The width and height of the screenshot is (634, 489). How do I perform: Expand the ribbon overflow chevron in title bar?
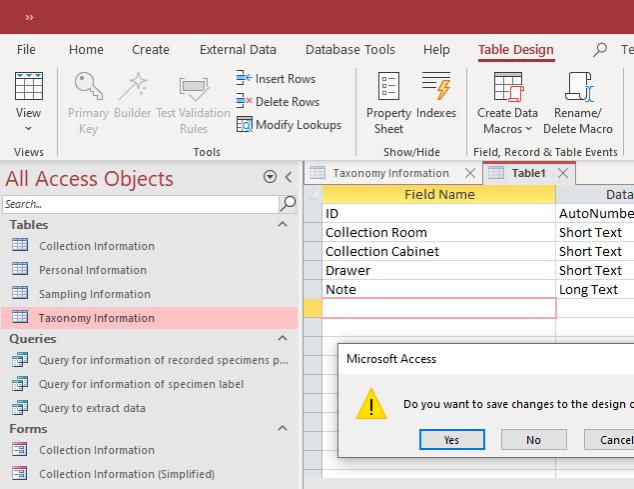click(x=29, y=17)
